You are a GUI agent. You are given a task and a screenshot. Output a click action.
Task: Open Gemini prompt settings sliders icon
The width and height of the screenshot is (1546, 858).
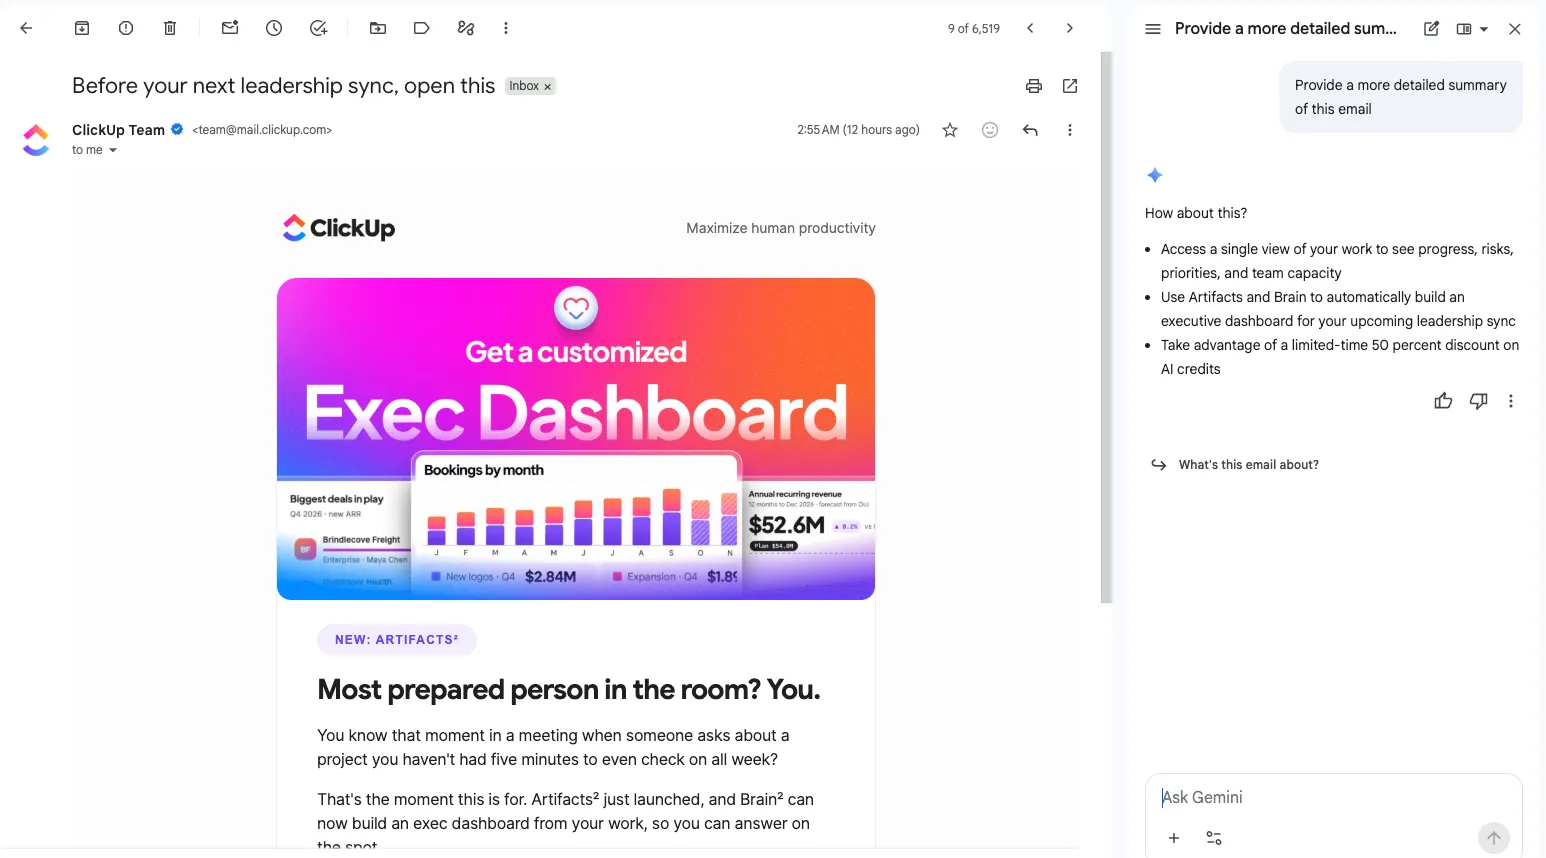[1214, 838]
